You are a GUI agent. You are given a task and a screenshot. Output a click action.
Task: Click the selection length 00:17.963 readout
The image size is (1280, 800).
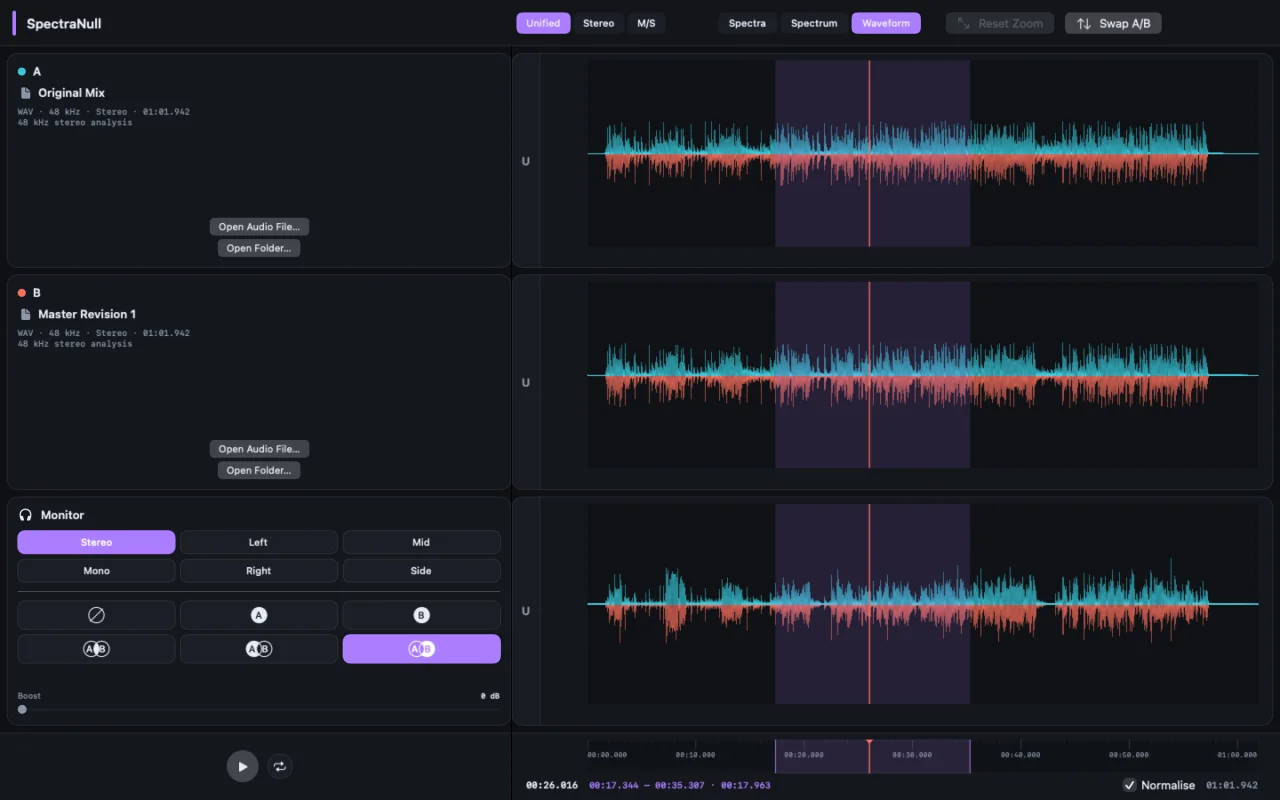click(x=746, y=785)
